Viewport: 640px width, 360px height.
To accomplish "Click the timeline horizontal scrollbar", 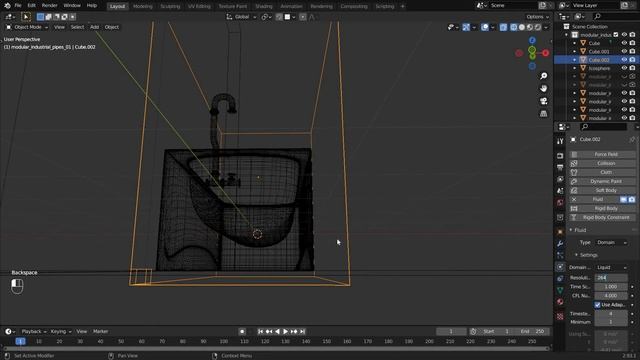I will coord(276,349).
